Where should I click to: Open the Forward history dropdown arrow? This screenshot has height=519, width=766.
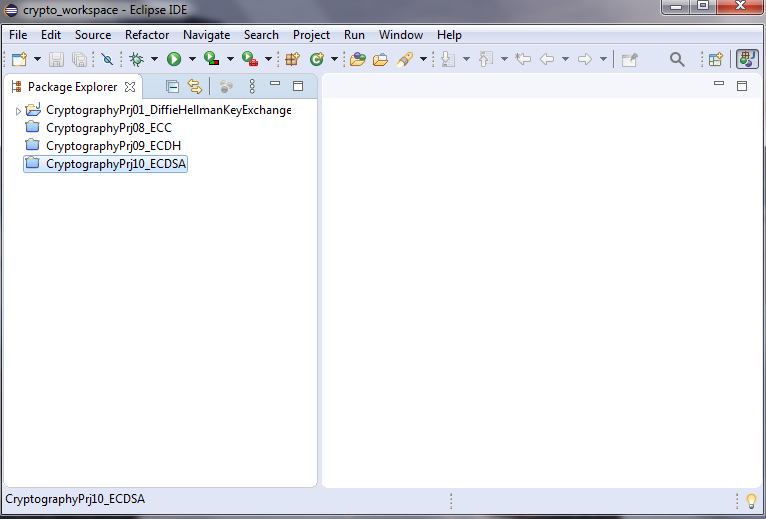(603, 59)
